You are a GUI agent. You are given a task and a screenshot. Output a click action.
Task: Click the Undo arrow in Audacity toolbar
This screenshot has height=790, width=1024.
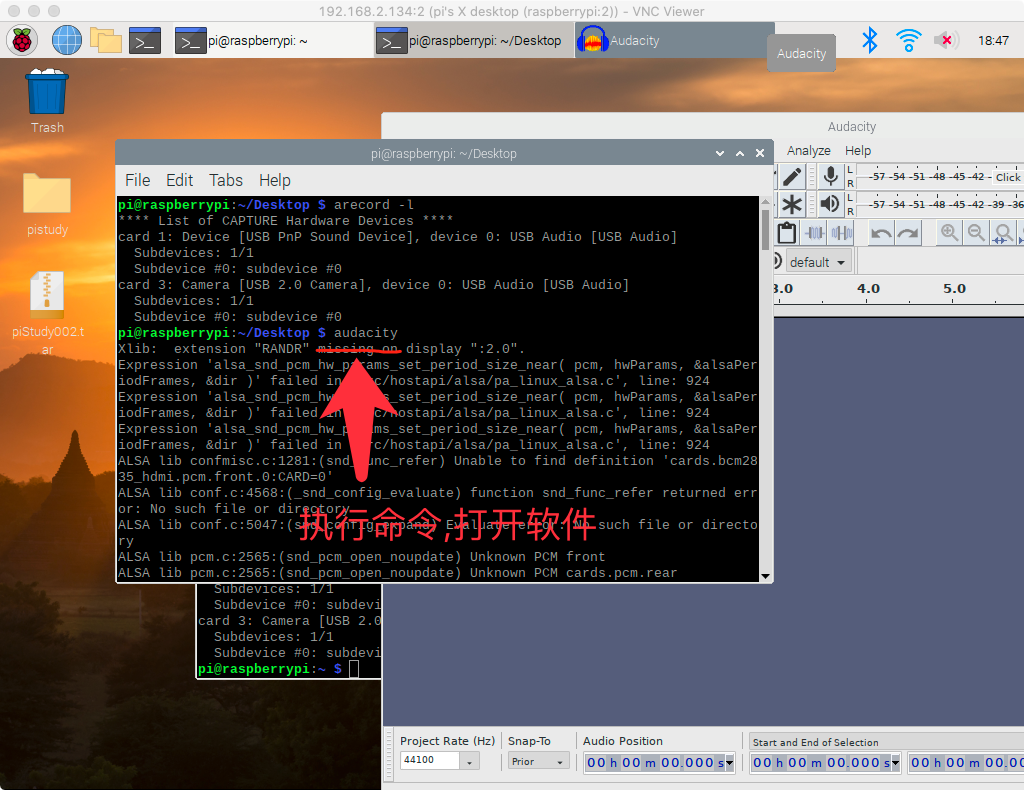coord(881,232)
